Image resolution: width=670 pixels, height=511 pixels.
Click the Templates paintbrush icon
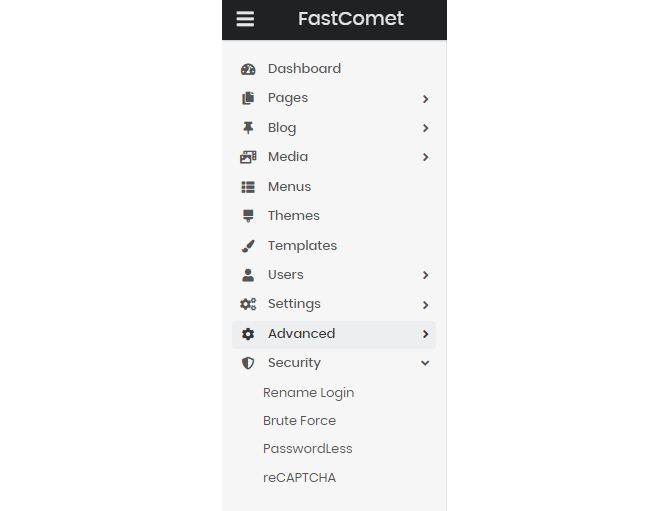tap(248, 246)
